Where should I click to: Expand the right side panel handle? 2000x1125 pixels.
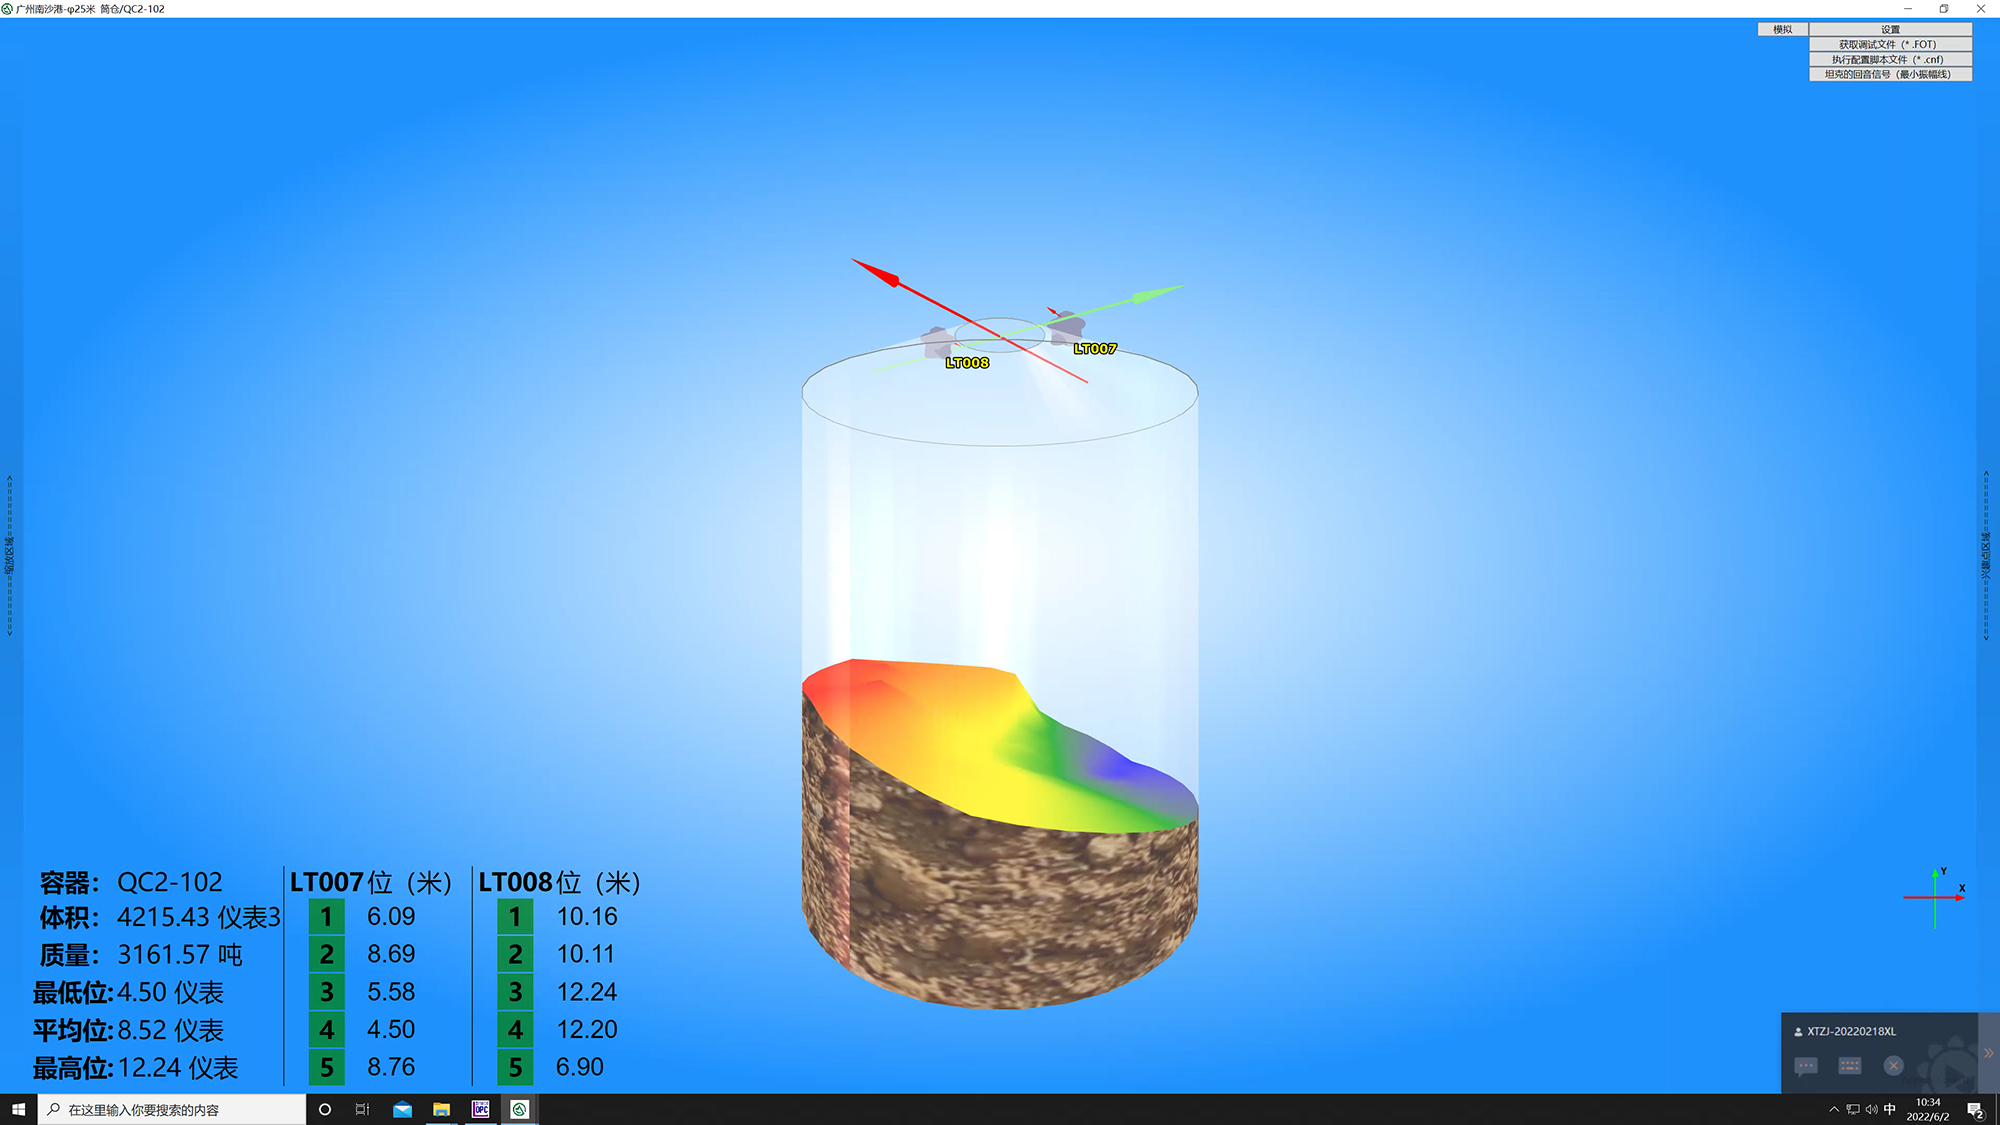tap(1986, 555)
